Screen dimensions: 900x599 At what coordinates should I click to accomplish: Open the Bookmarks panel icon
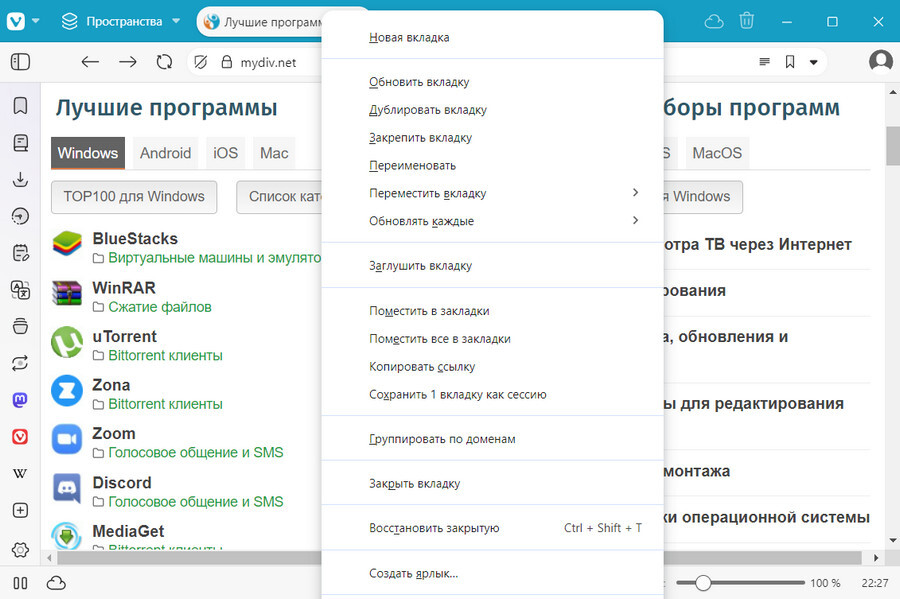point(20,106)
